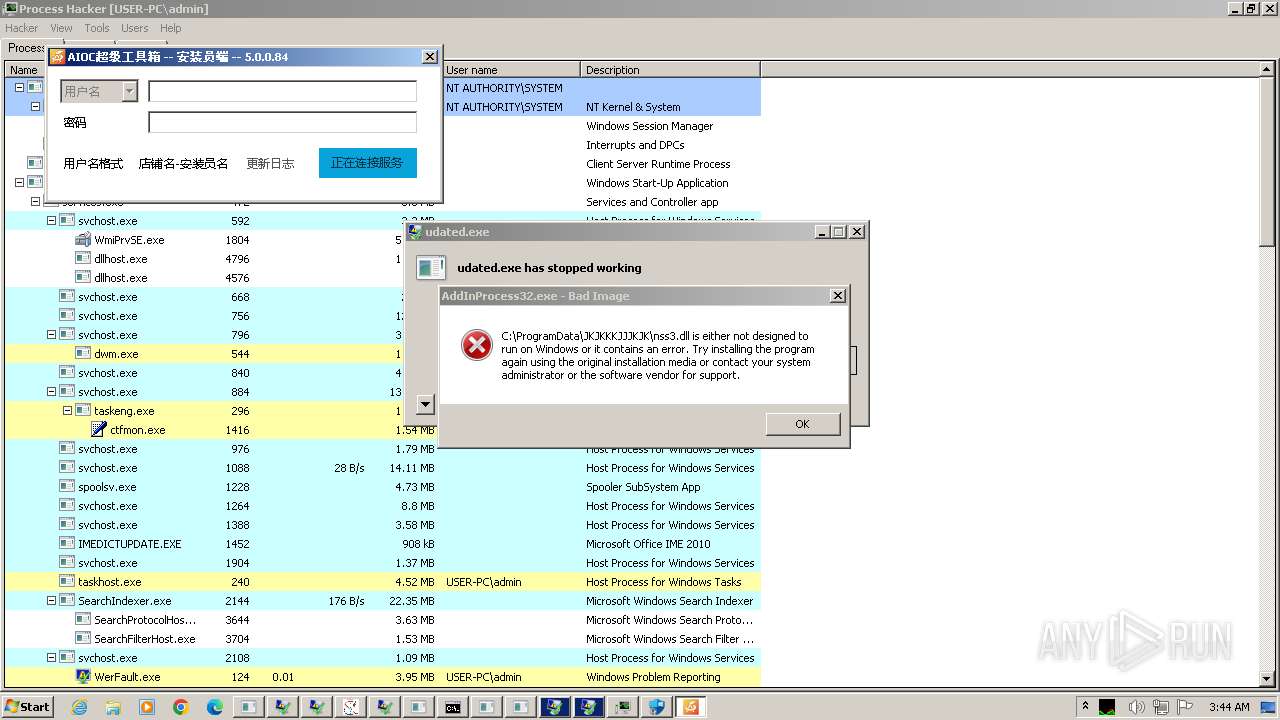
Task: Click the spoolsv.exe process icon
Action: [x=67, y=487]
